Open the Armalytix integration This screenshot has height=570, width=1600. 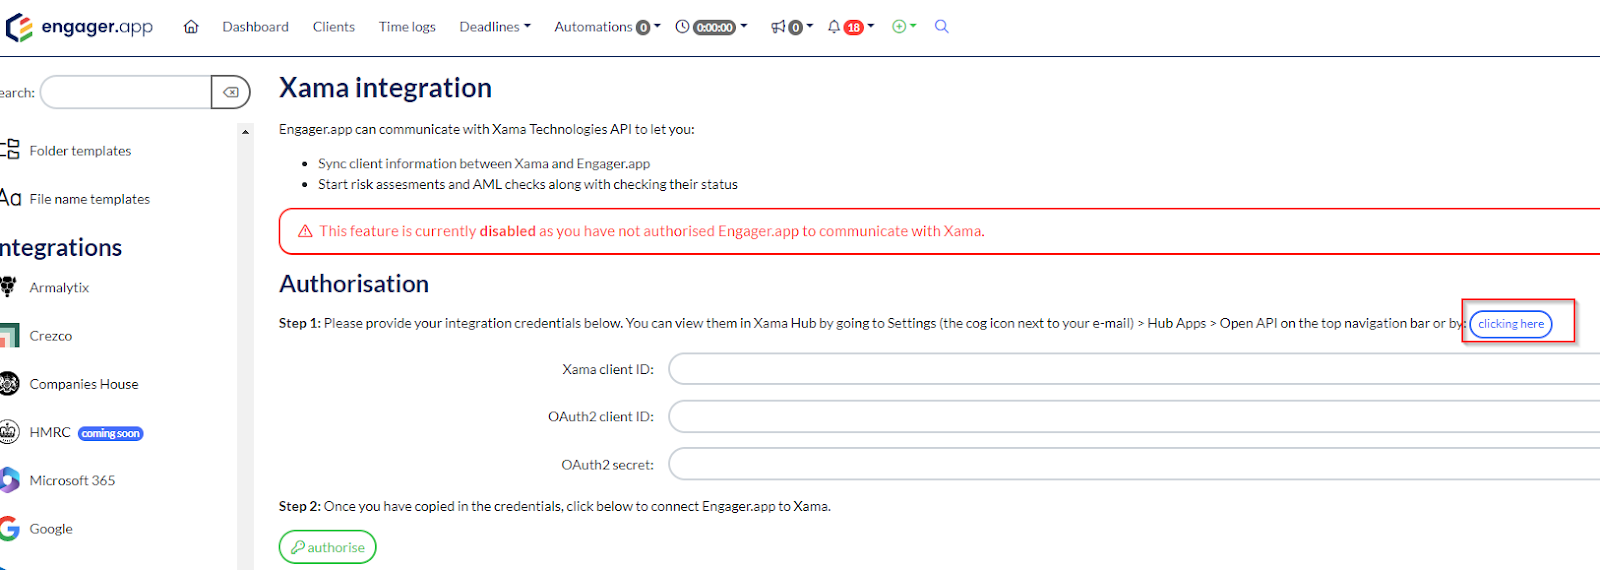click(59, 288)
